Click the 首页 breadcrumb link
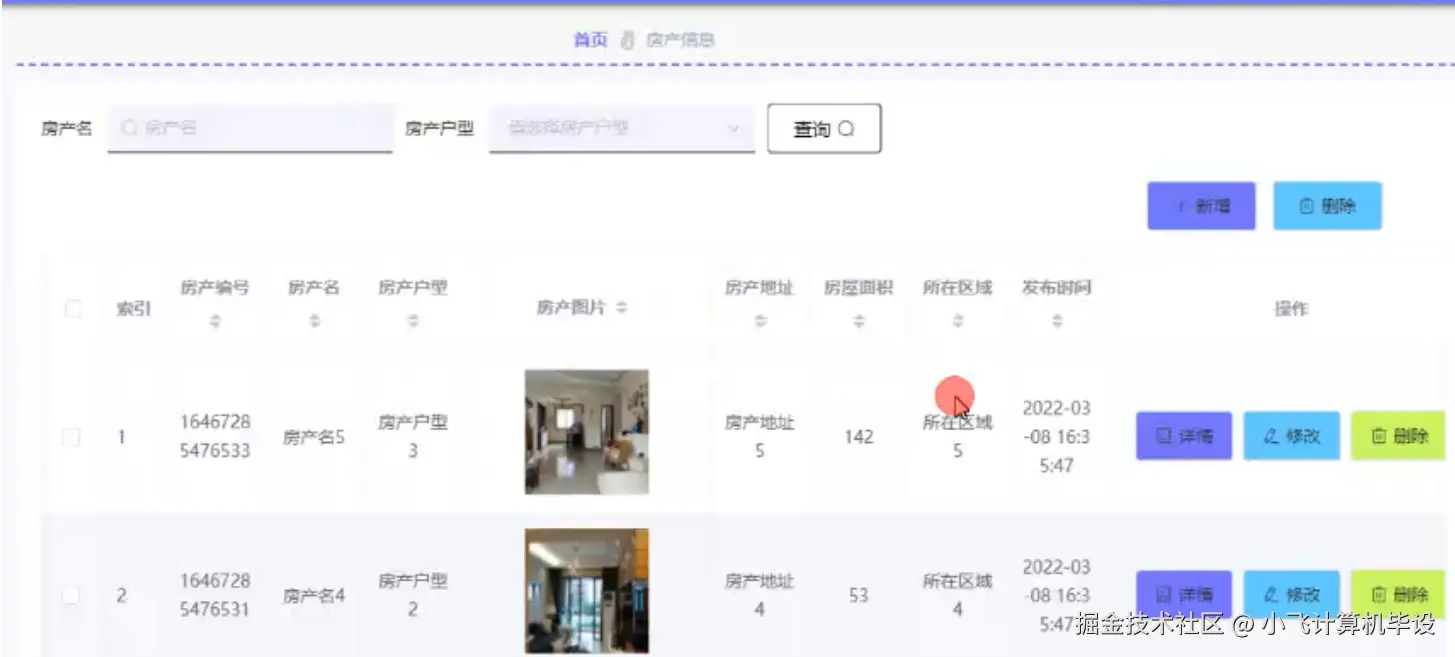 coord(590,40)
